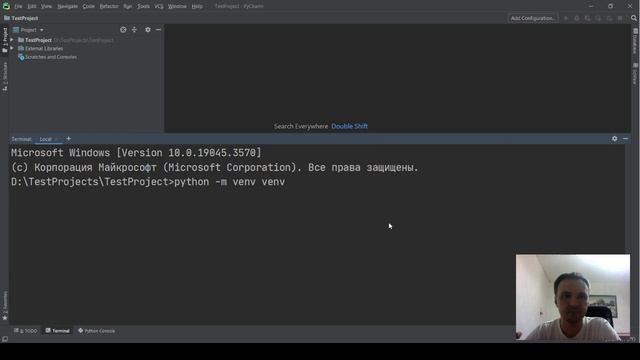Click tool windows quick-access icon bottom-left
Viewport: 640px width, 360px height.
(5, 339)
